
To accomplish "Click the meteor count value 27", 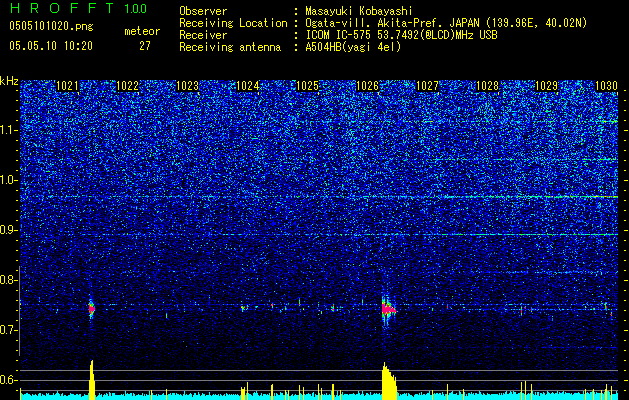I will tap(145, 46).
